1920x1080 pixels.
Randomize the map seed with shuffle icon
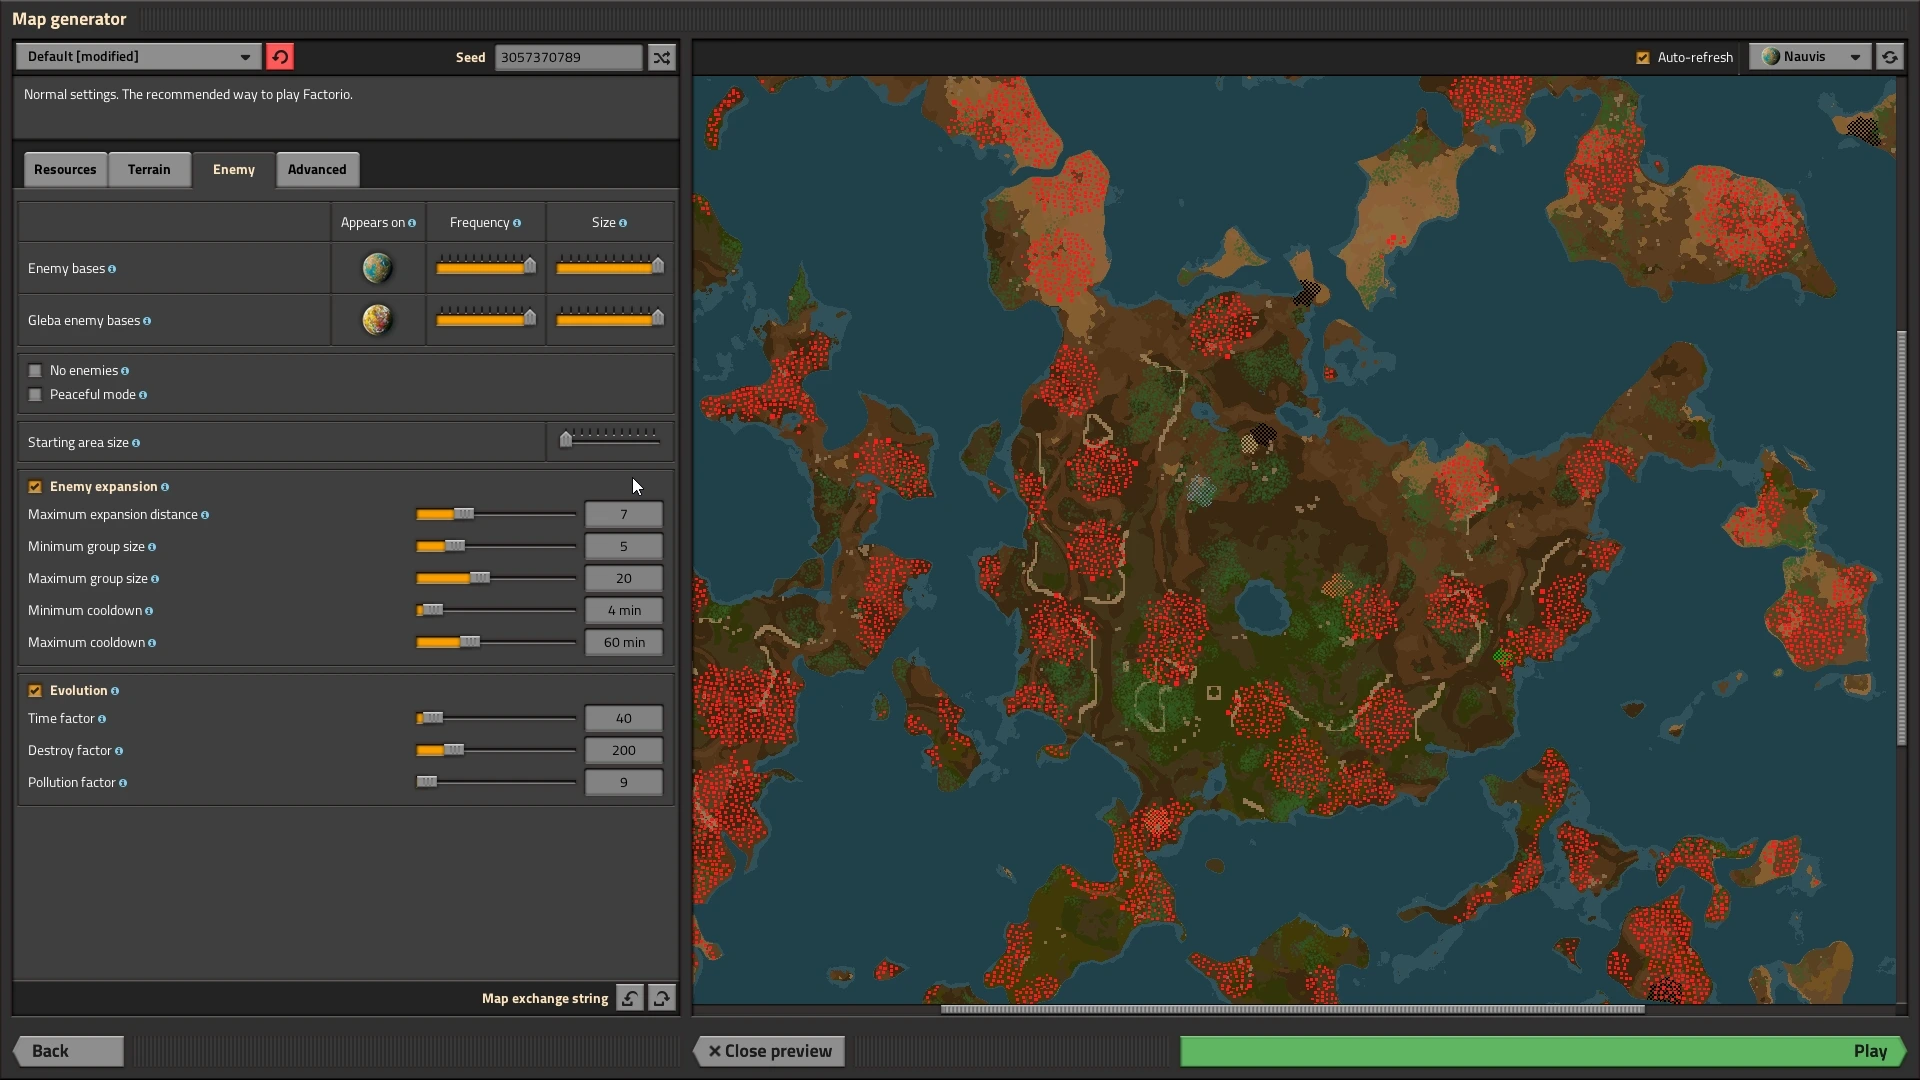coord(662,57)
